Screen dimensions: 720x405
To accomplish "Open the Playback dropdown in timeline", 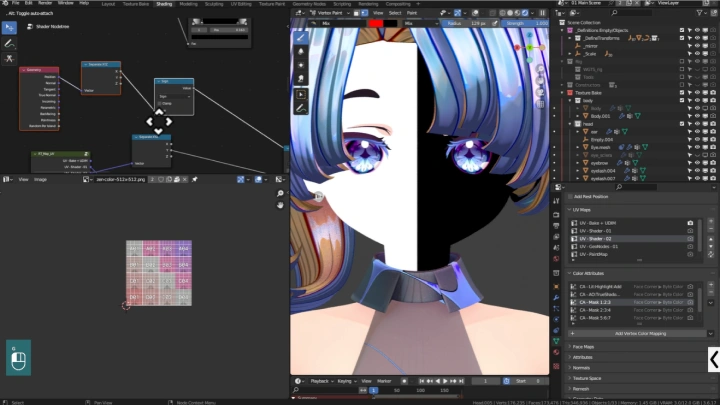I will coord(320,381).
